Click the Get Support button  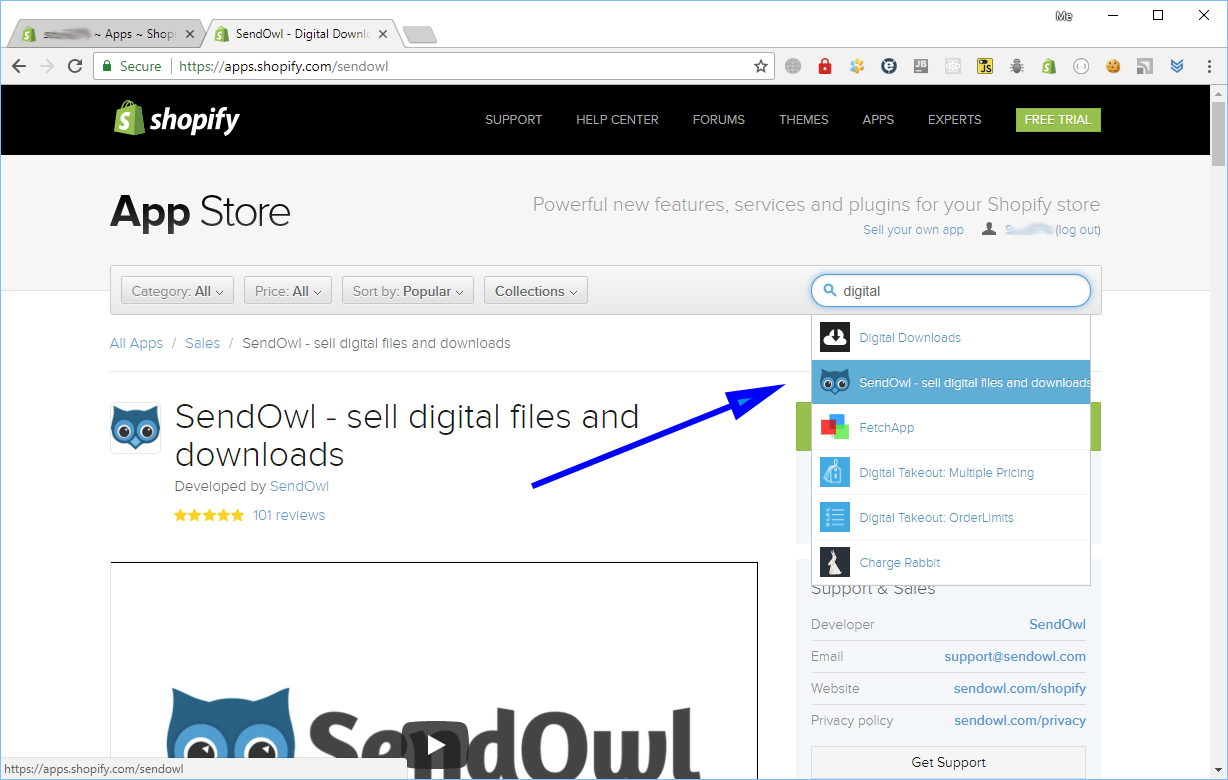[948, 762]
